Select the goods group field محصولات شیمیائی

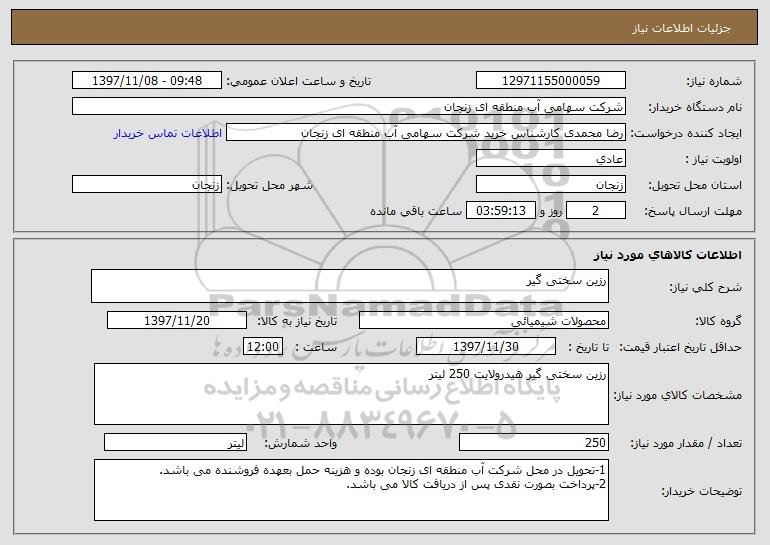(x=484, y=321)
